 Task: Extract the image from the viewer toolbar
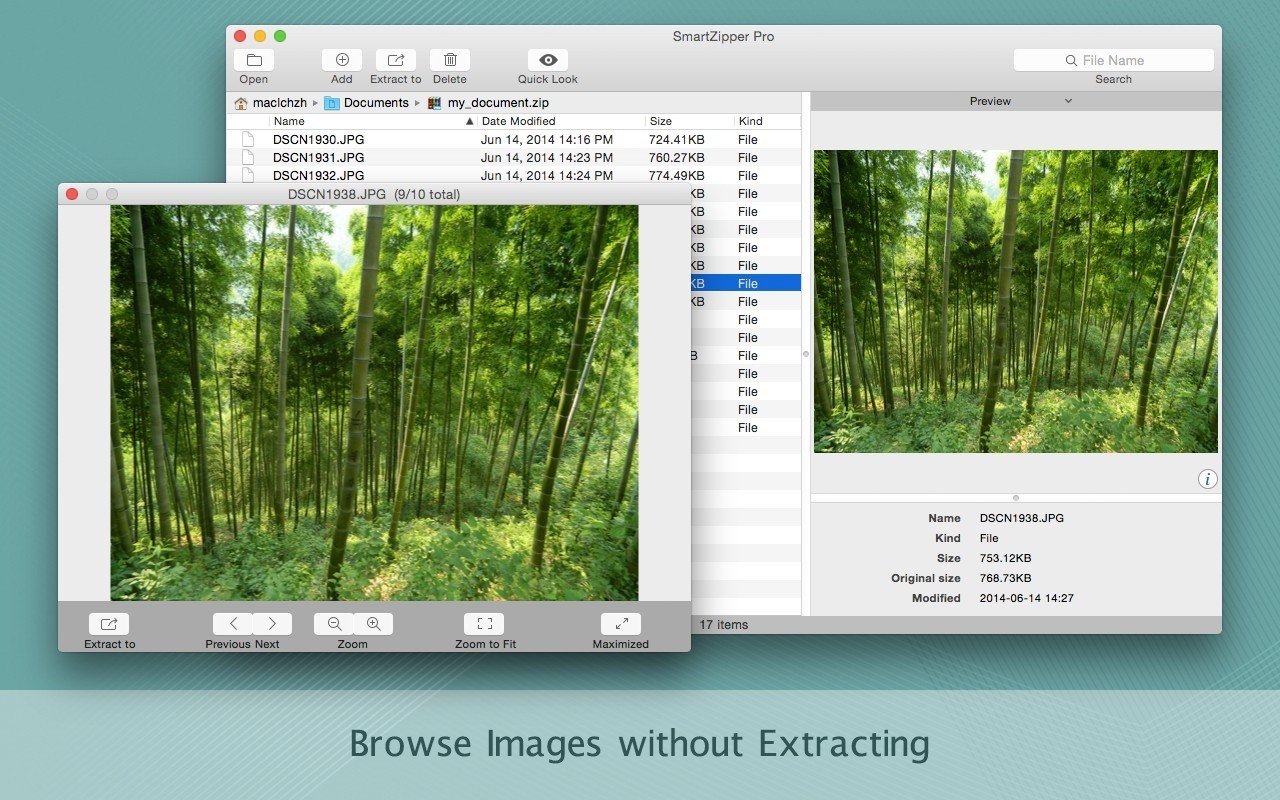(x=109, y=624)
